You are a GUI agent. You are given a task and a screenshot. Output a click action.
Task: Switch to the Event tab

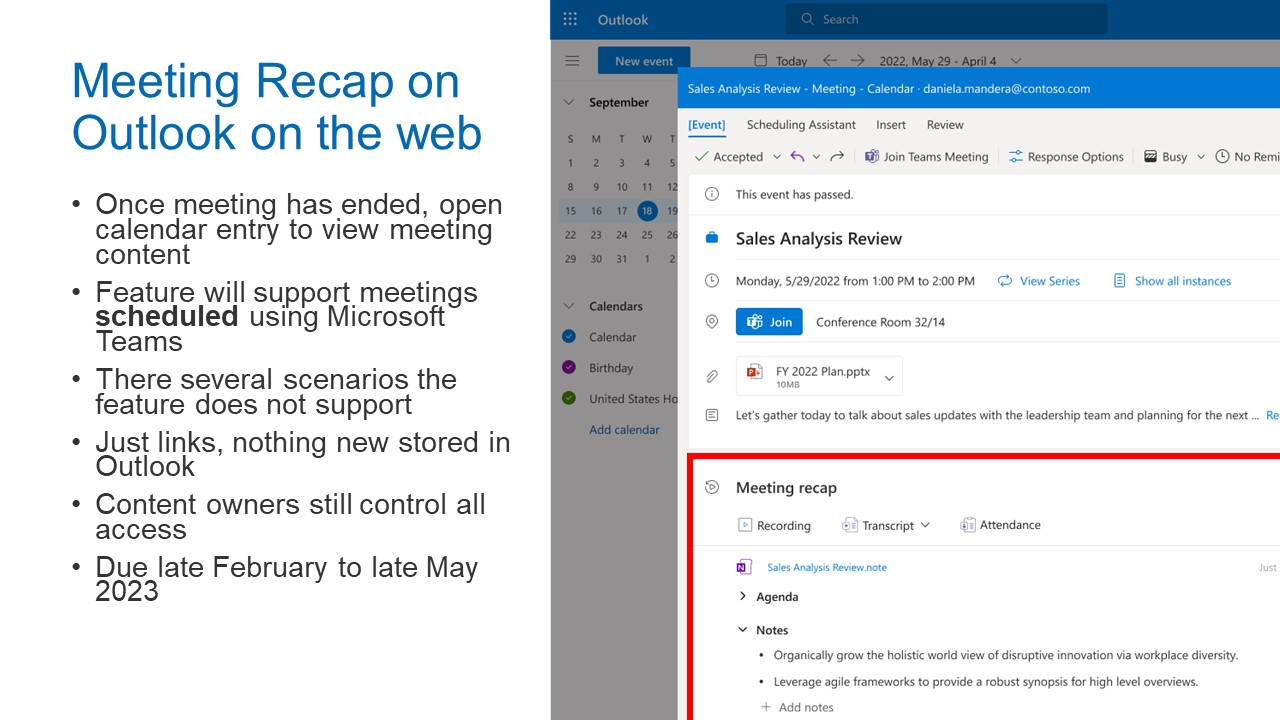pos(707,125)
